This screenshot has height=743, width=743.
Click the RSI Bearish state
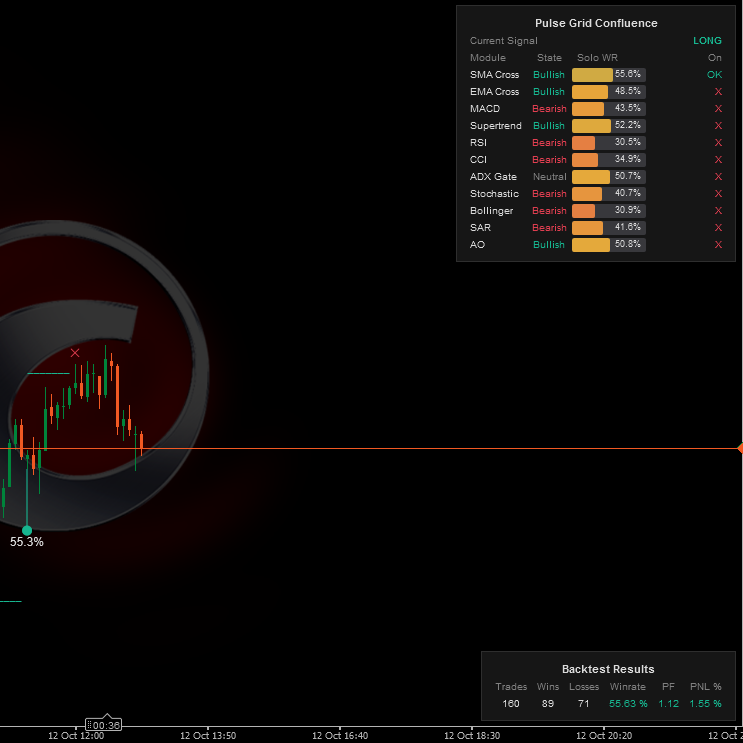tap(549, 143)
